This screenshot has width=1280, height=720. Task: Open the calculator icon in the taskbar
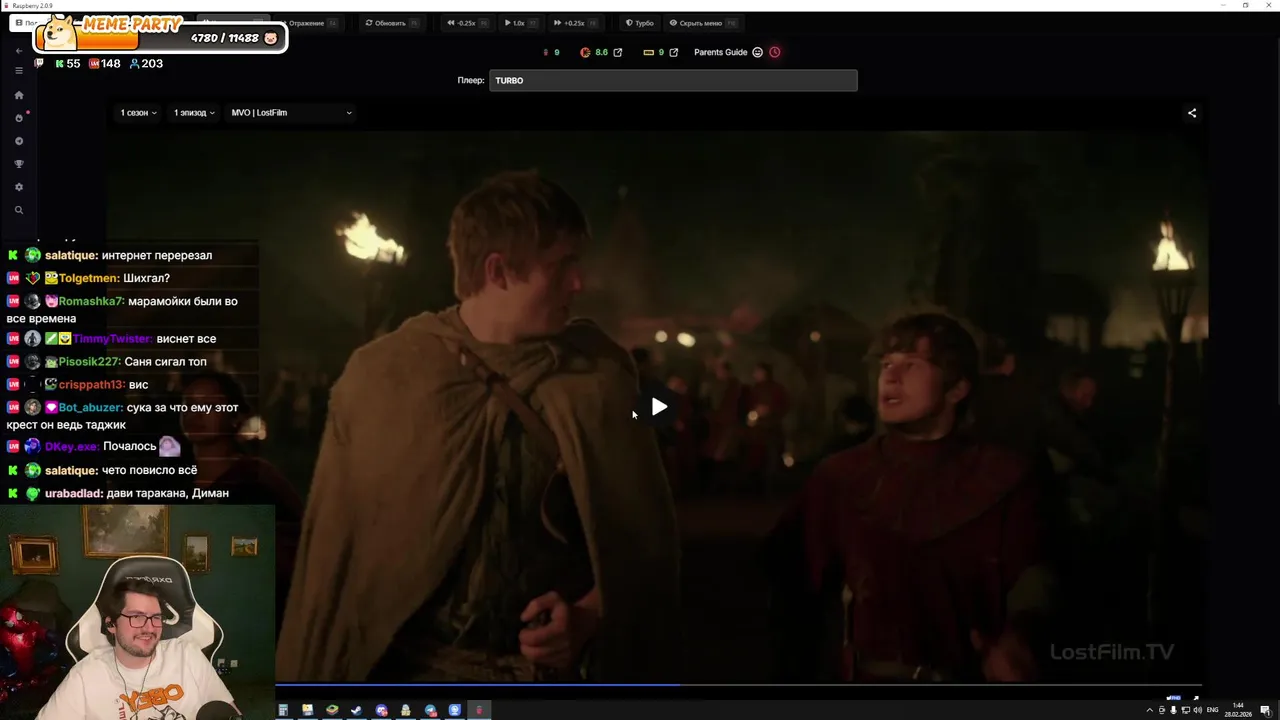tap(283, 710)
